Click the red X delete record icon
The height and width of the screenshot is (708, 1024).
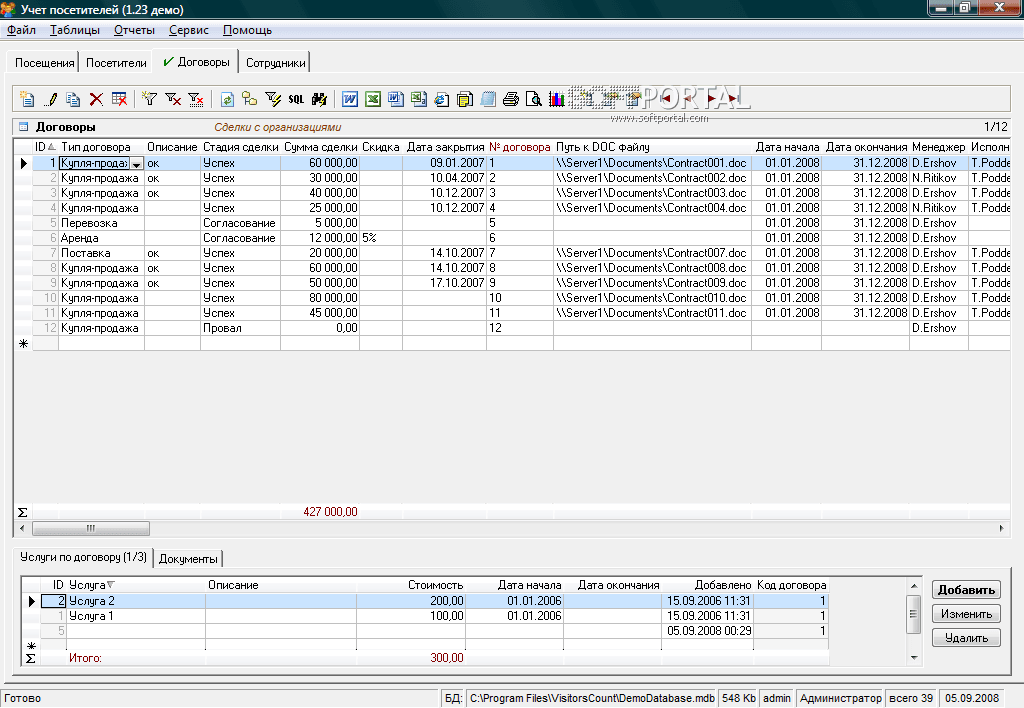click(x=97, y=99)
